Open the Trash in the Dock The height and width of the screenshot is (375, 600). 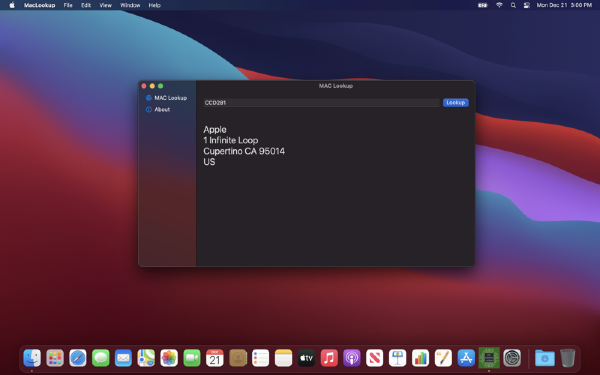(x=567, y=358)
